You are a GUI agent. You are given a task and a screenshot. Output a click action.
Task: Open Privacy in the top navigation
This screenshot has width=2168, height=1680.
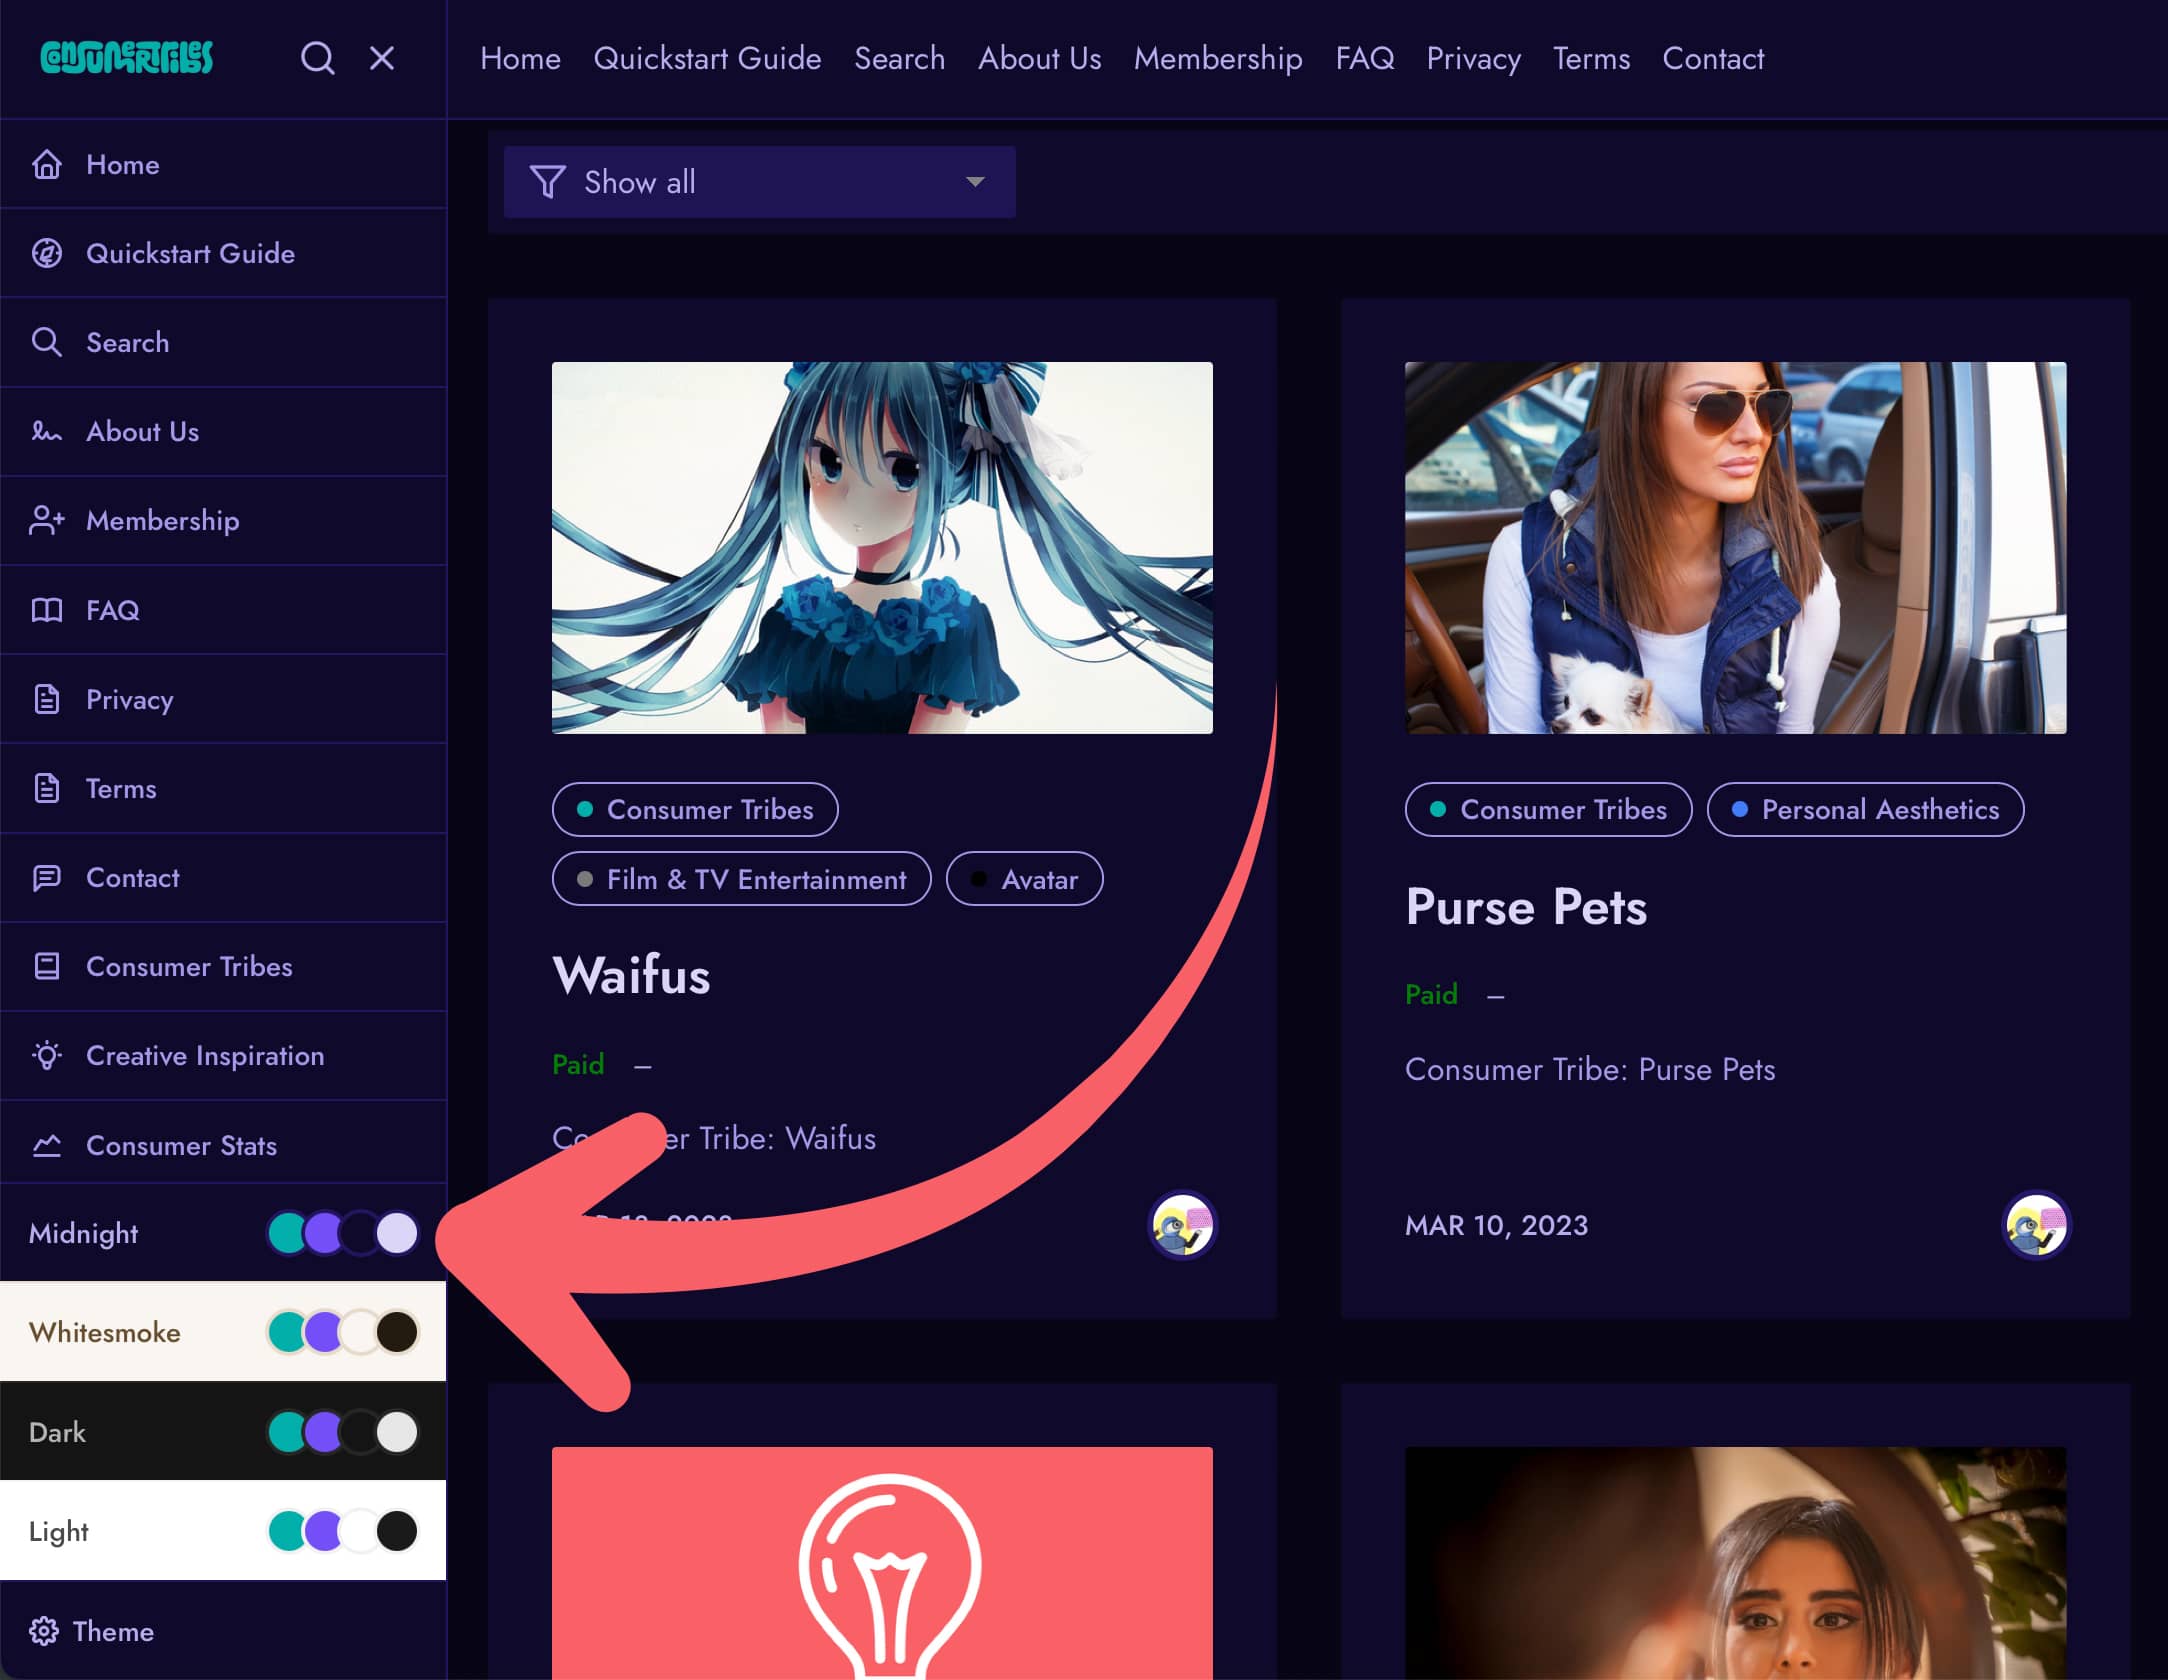(x=1473, y=58)
